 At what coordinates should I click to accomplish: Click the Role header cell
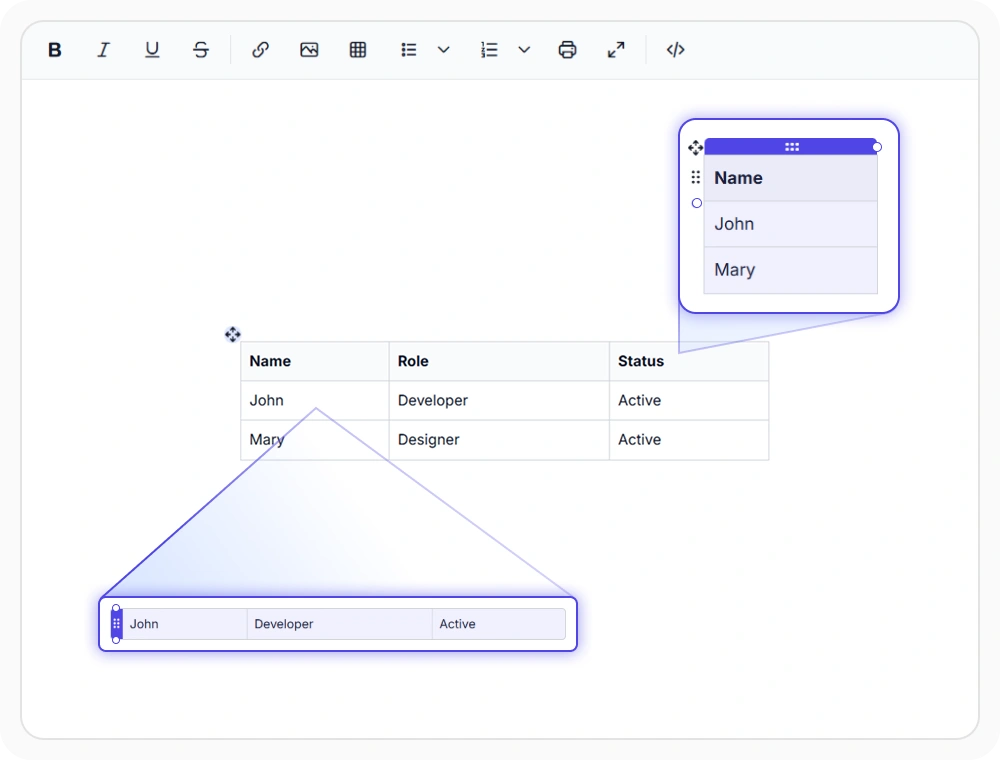[x=499, y=362]
